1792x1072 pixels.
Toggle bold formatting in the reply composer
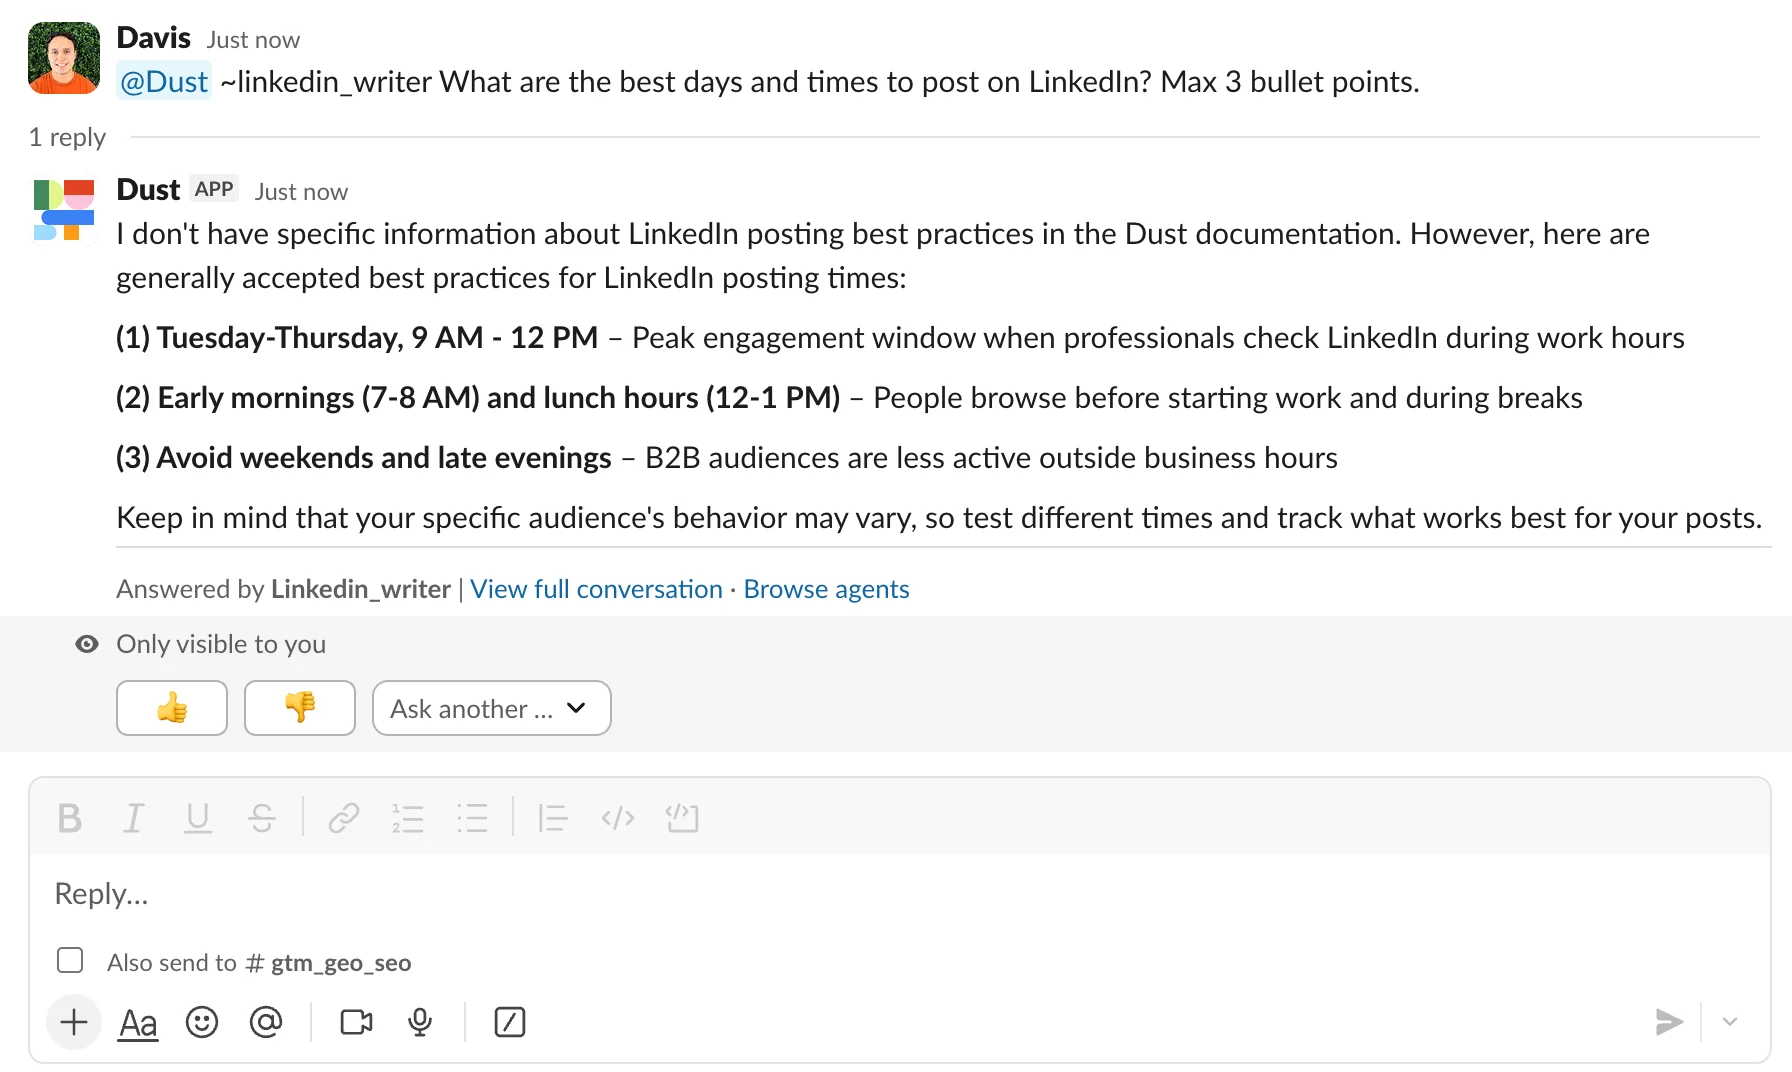tap(69, 818)
